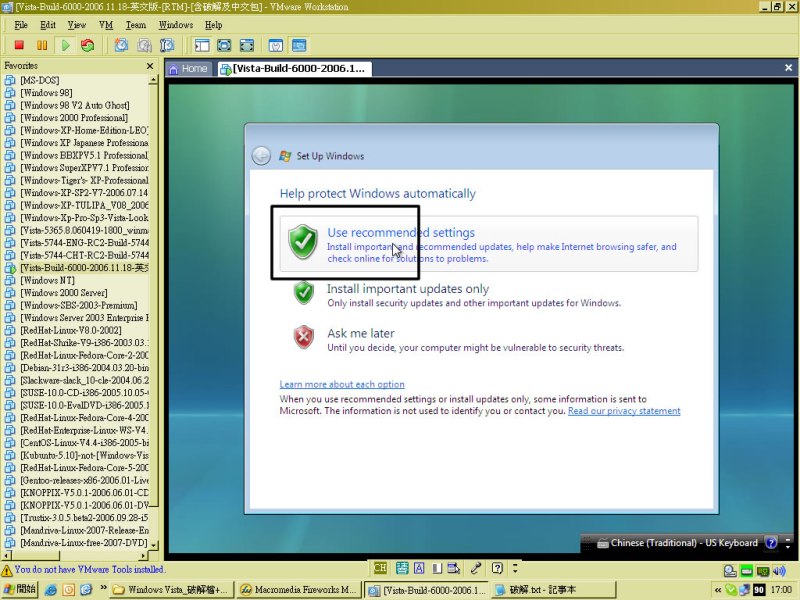
Task: Click the Start button on taskbar
Action: (x=19, y=589)
